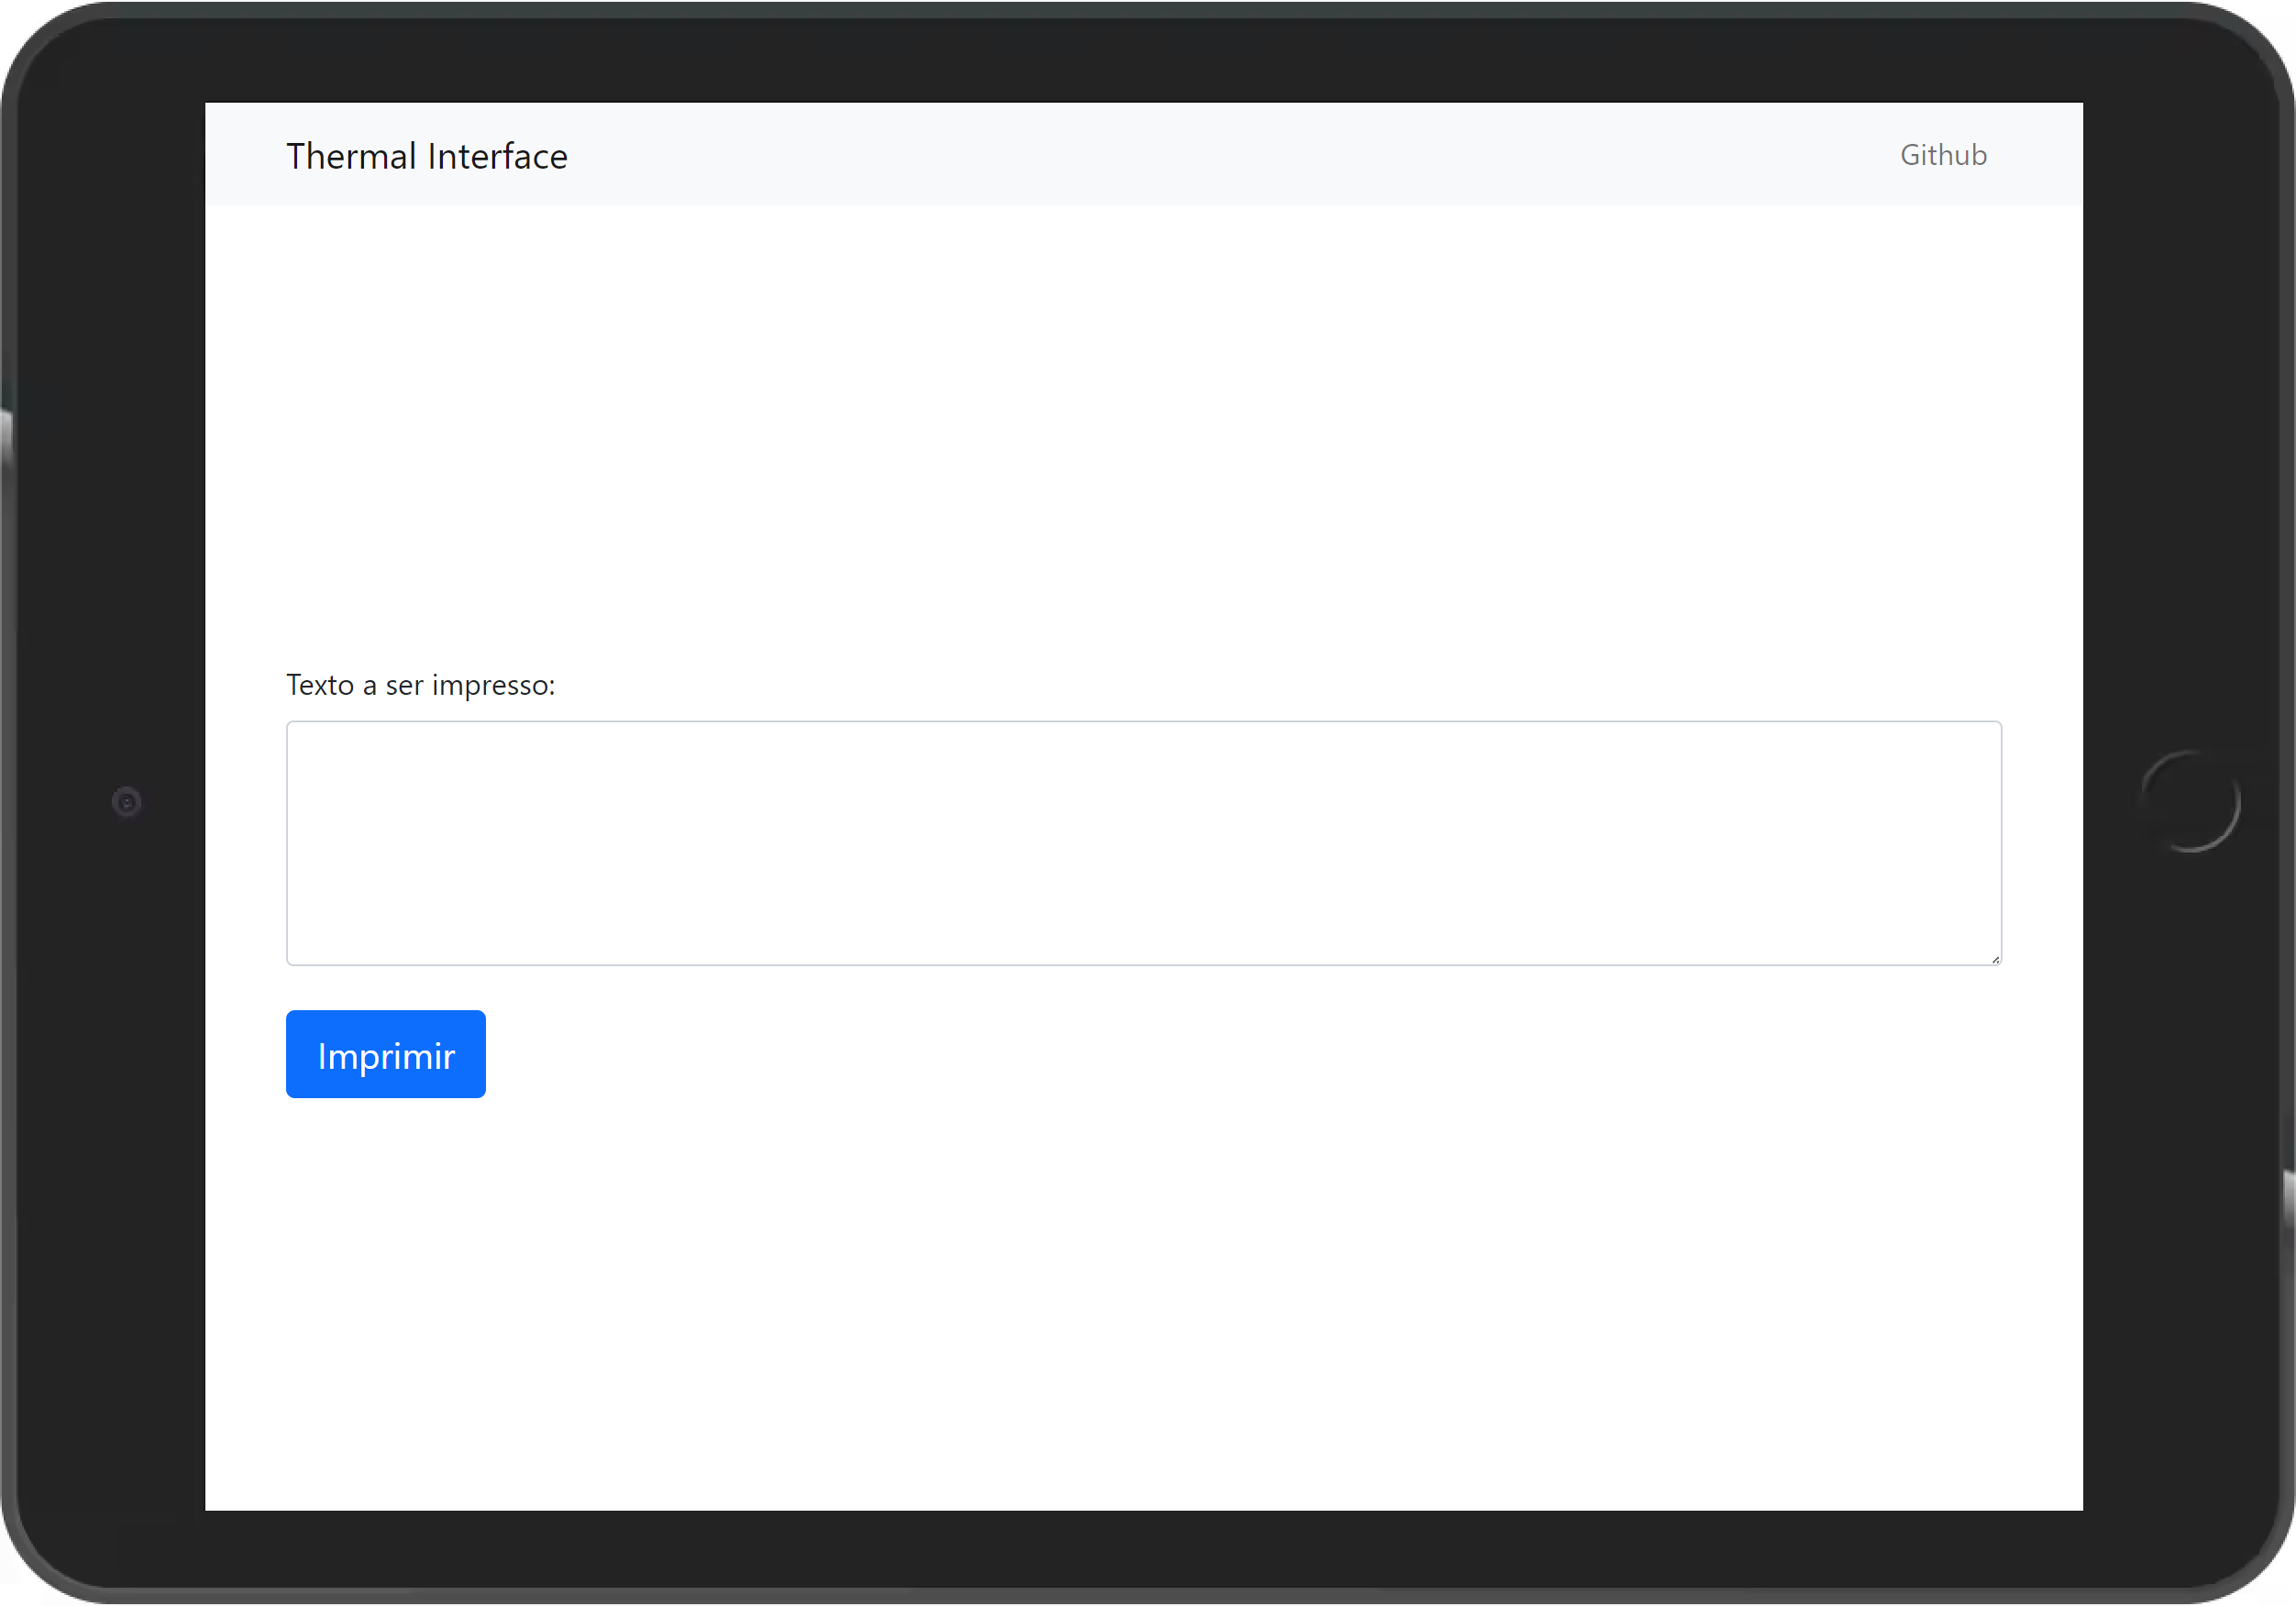The height and width of the screenshot is (1606, 2296).
Task: Click the empty gray navbar area
Action: 1200,155
